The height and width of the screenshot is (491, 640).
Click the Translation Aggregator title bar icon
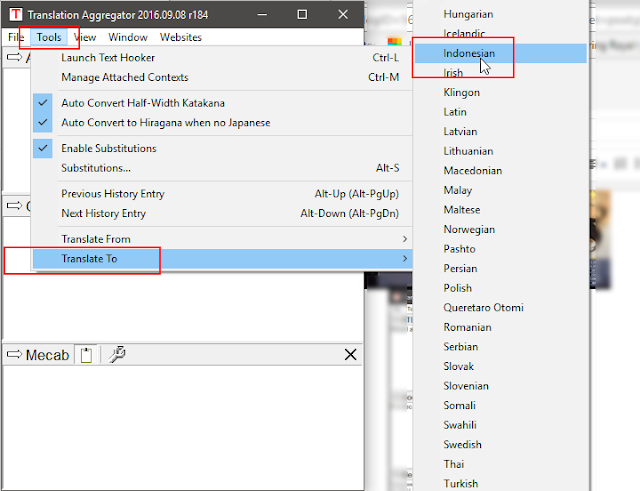coord(16,14)
